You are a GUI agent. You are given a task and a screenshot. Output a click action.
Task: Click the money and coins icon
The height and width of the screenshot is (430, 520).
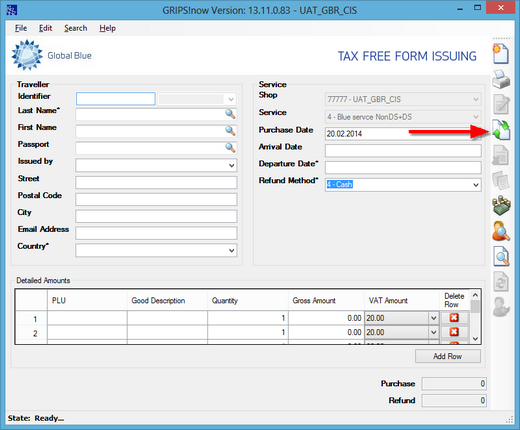(x=501, y=206)
